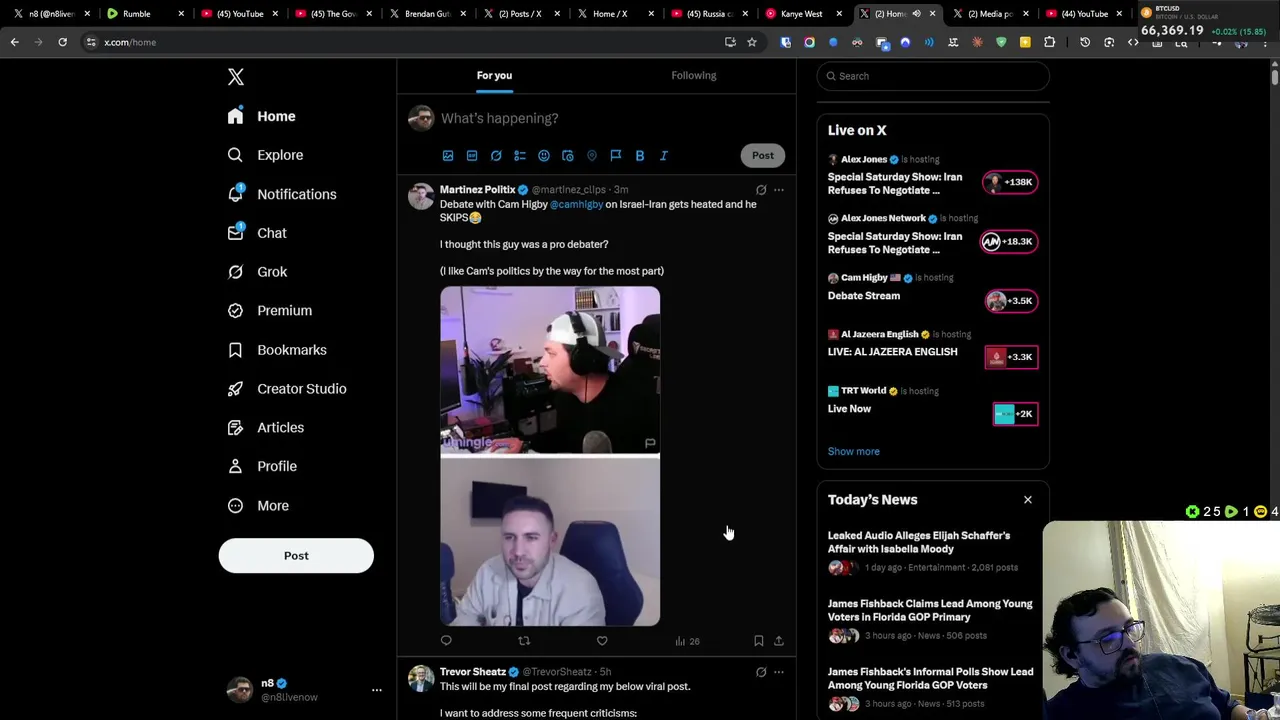This screenshot has width=1280, height=720.
Task: Click the Search field on X
Action: pos(933,76)
